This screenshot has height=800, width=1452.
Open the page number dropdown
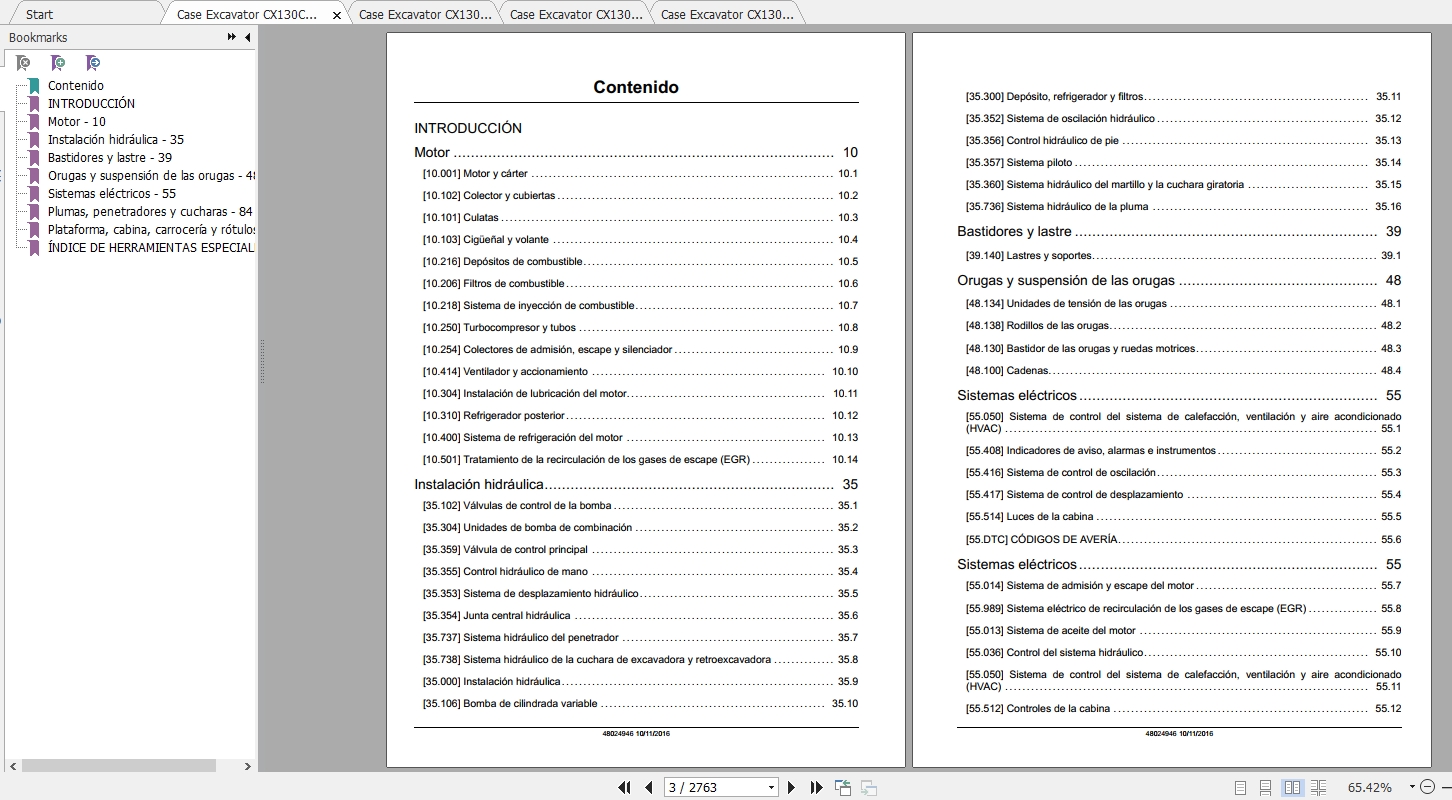(x=771, y=788)
